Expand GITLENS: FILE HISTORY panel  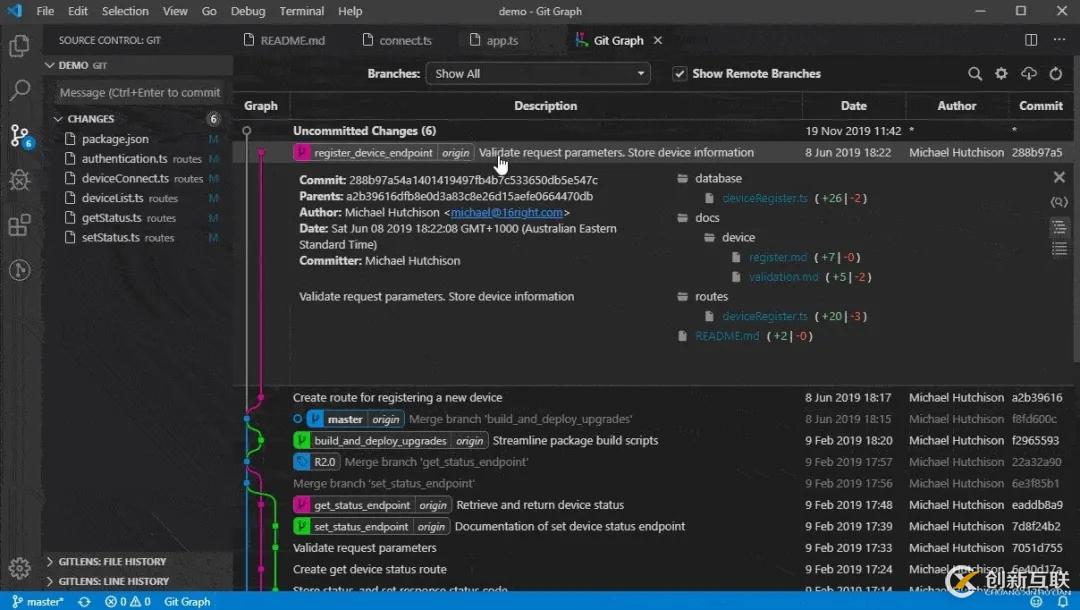tap(112, 562)
